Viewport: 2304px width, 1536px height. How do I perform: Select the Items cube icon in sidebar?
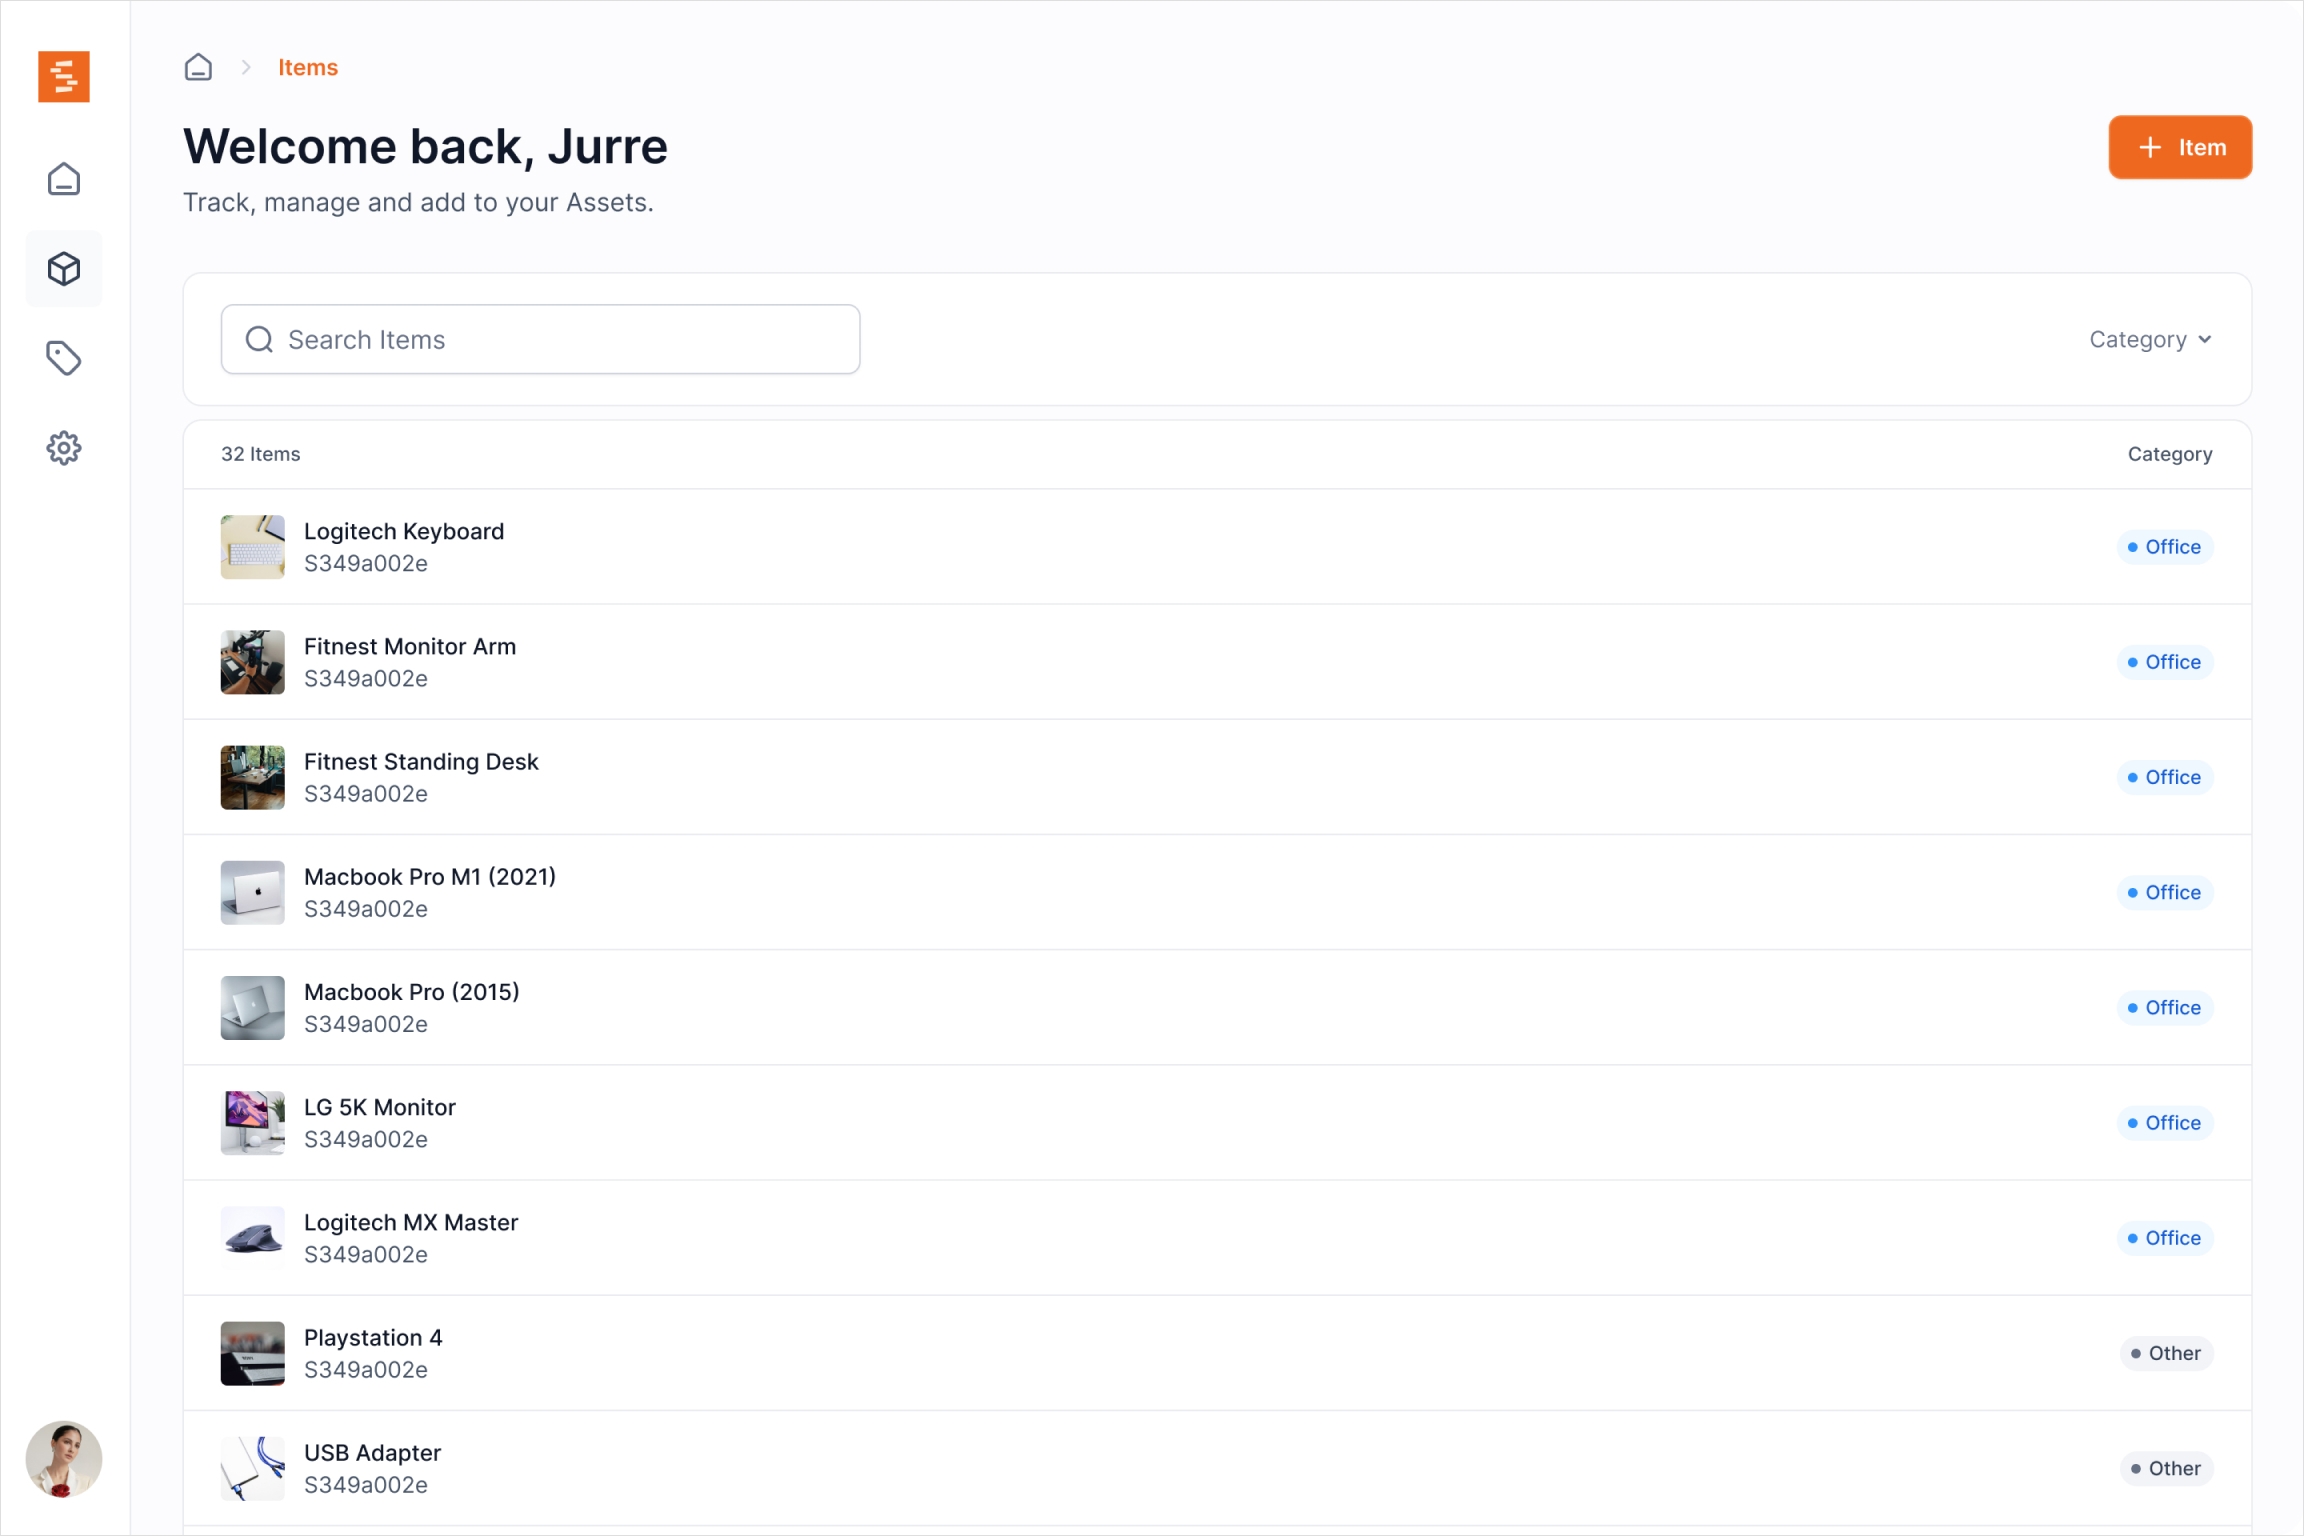(x=64, y=269)
